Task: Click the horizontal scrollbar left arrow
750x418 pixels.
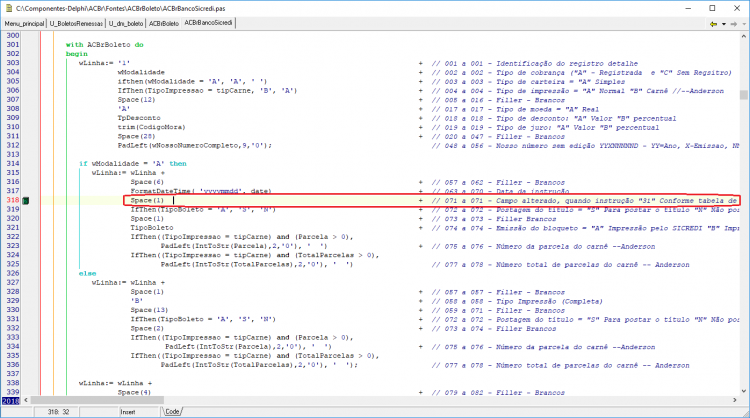Action: (26, 400)
